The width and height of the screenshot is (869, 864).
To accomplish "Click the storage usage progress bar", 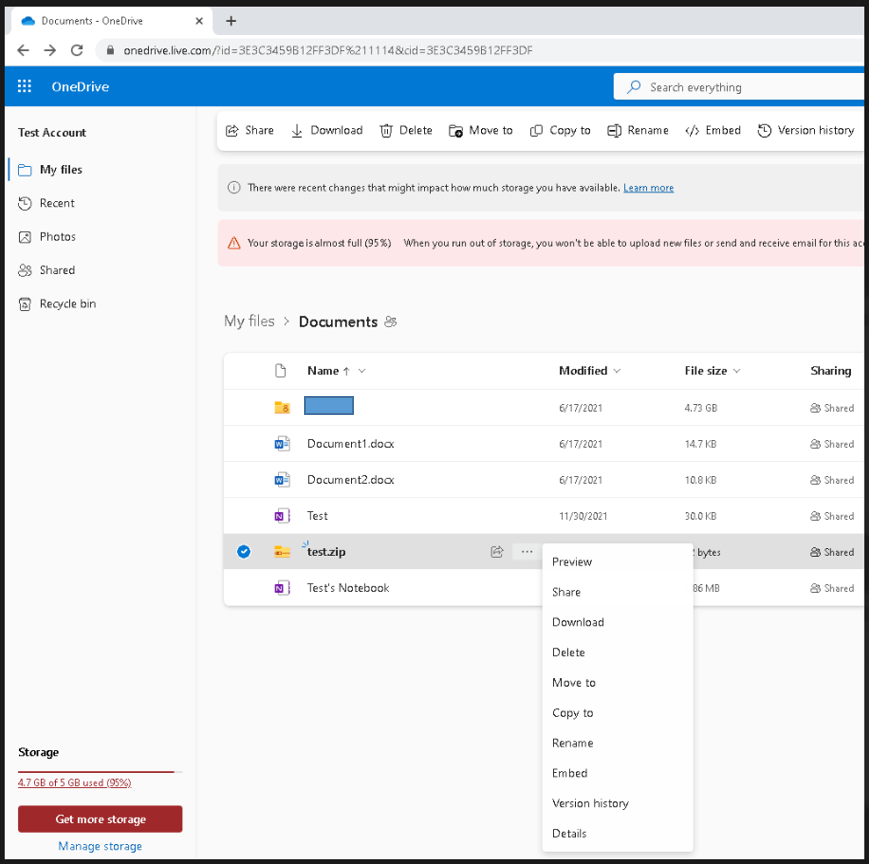I will (x=100, y=771).
